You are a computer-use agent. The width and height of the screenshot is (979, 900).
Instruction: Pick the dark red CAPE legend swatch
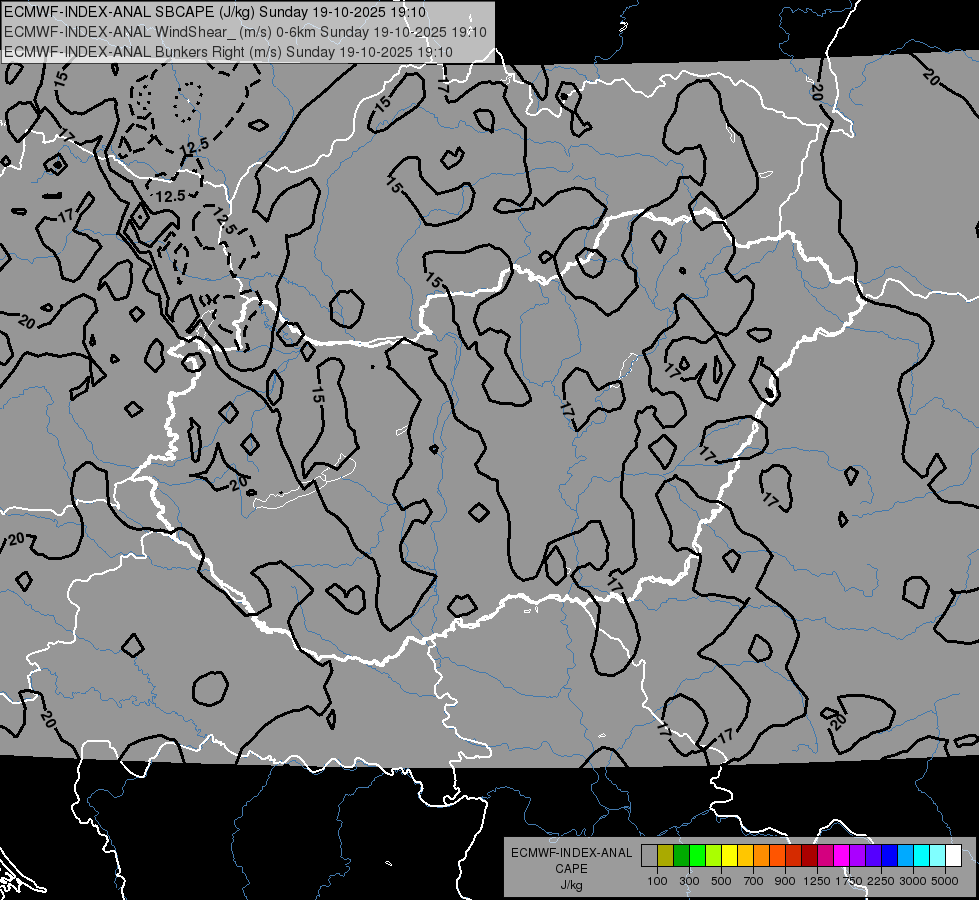coord(810,856)
